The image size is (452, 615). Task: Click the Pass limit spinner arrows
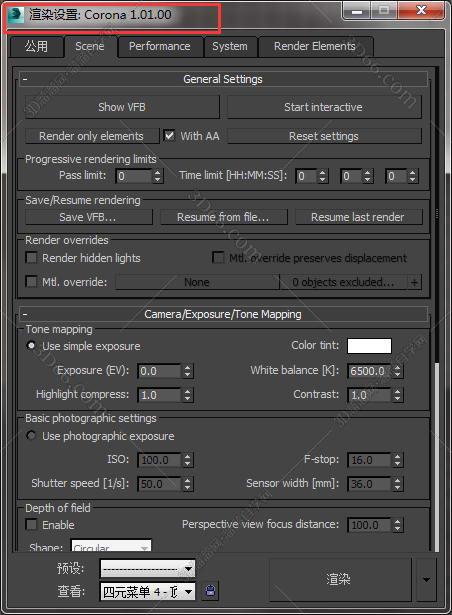[x=157, y=176]
